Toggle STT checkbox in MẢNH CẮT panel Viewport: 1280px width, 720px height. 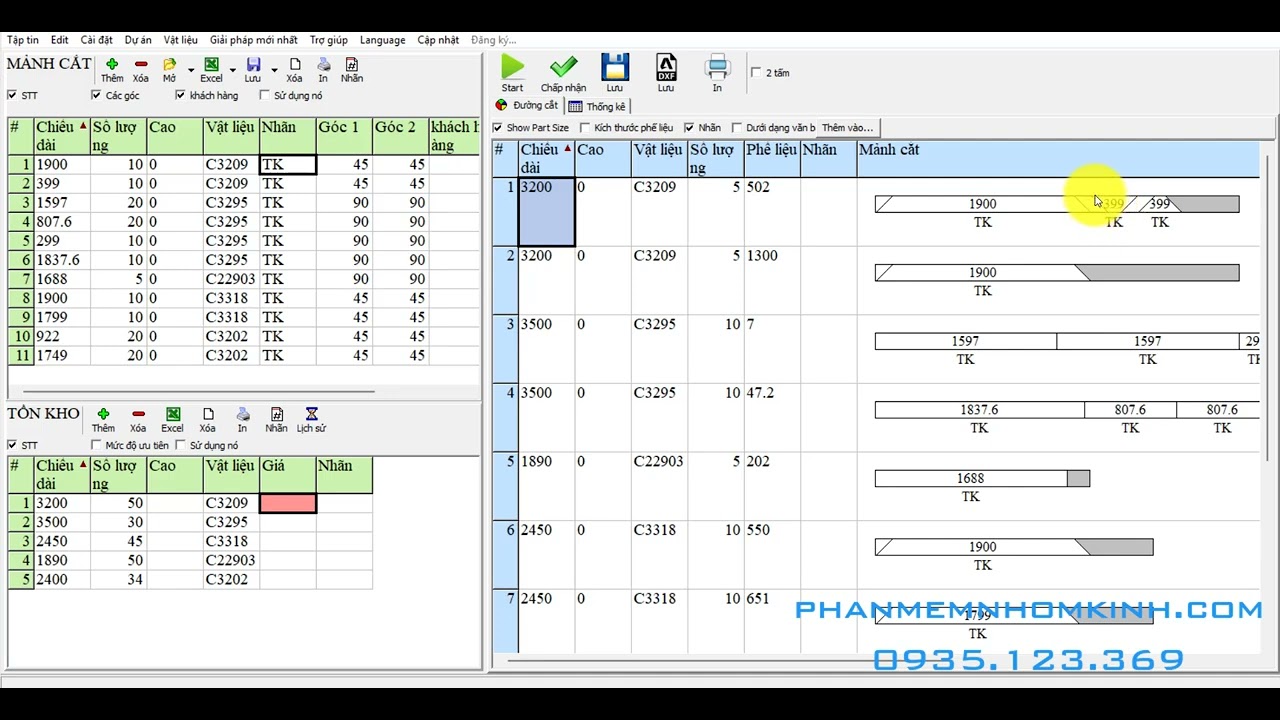click(12, 96)
